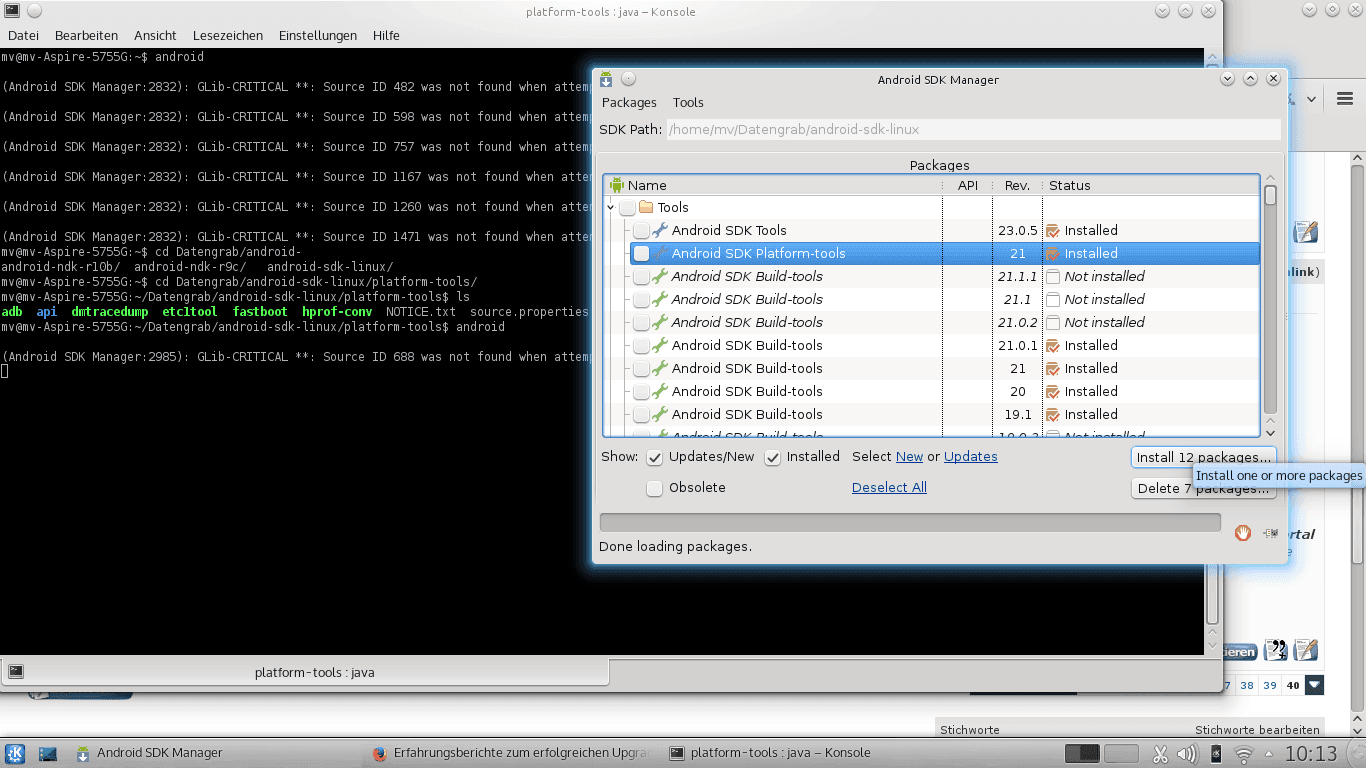Sort packages by Status column header
This screenshot has height=768, width=1366.
coord(1151,185)
